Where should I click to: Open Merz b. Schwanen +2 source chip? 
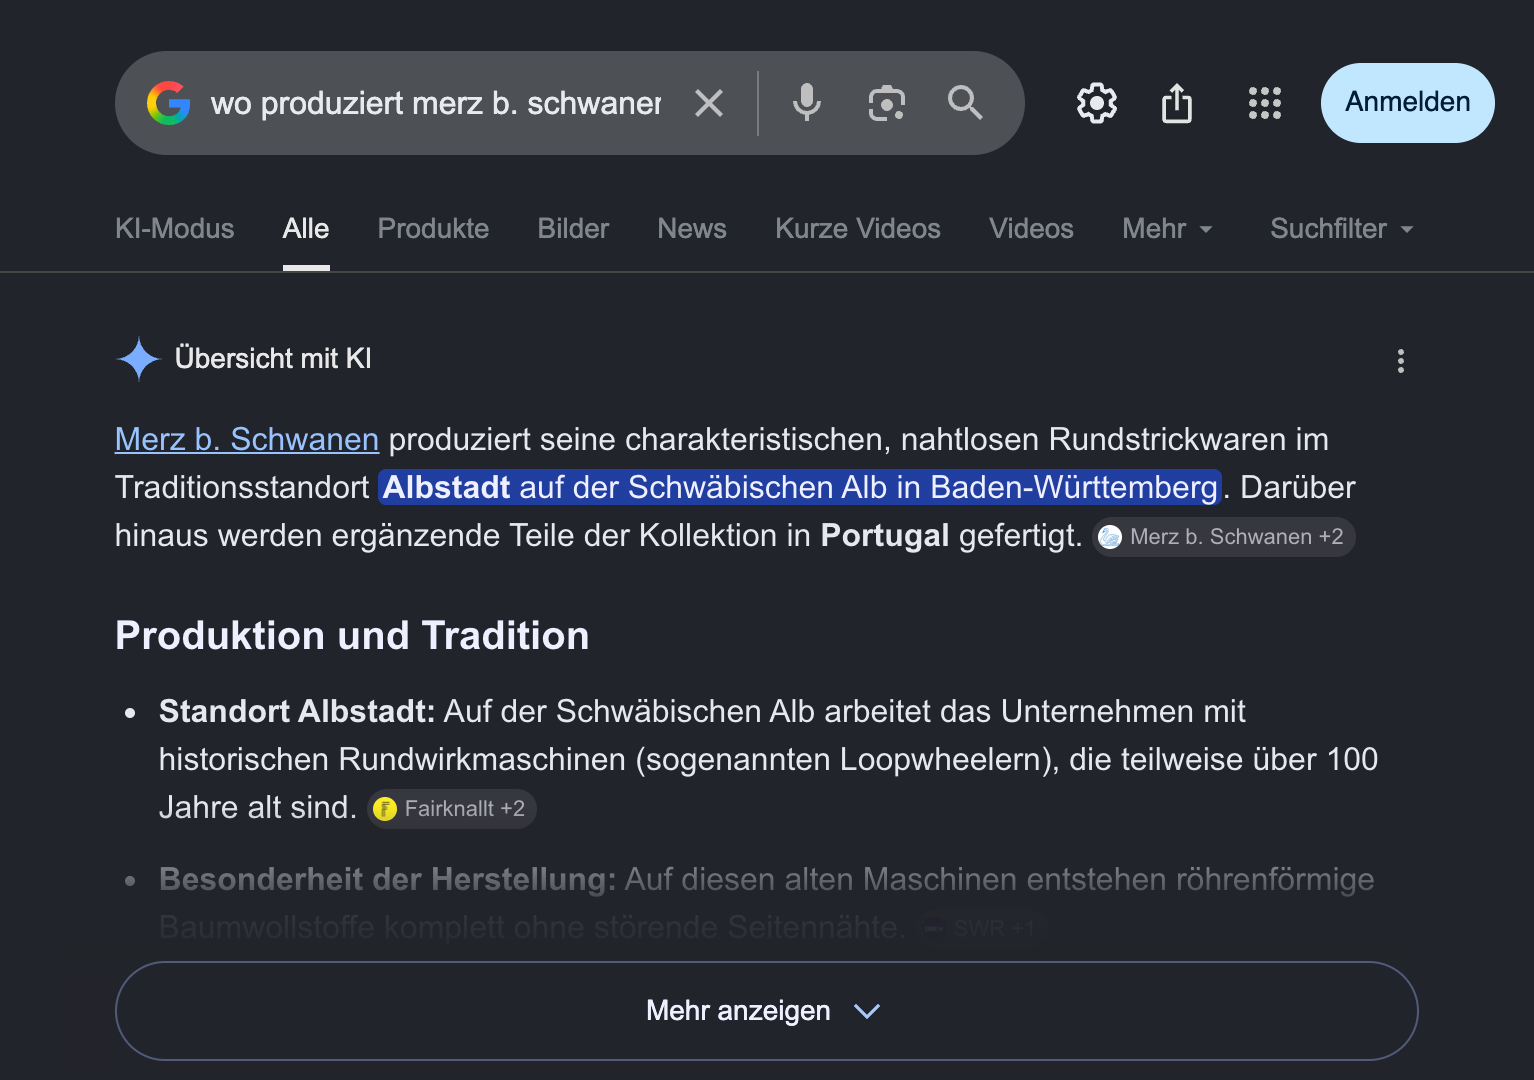(x=1224, y=537)
